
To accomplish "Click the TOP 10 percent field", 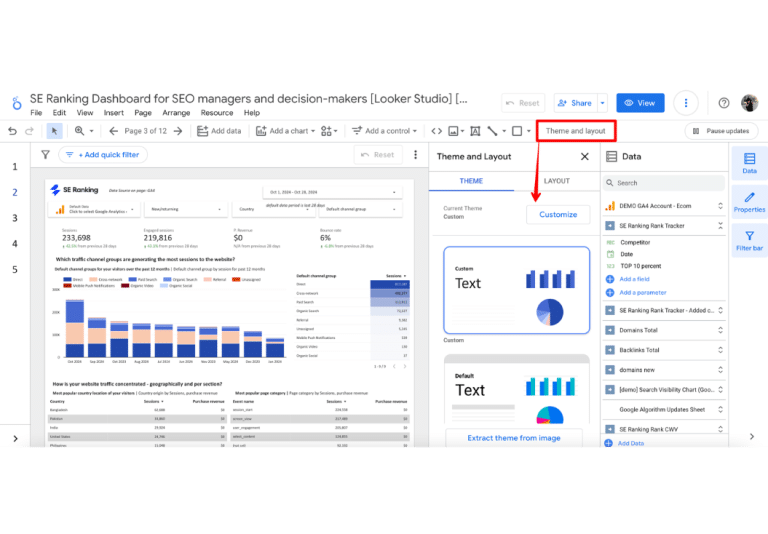I will click(641, 266).
